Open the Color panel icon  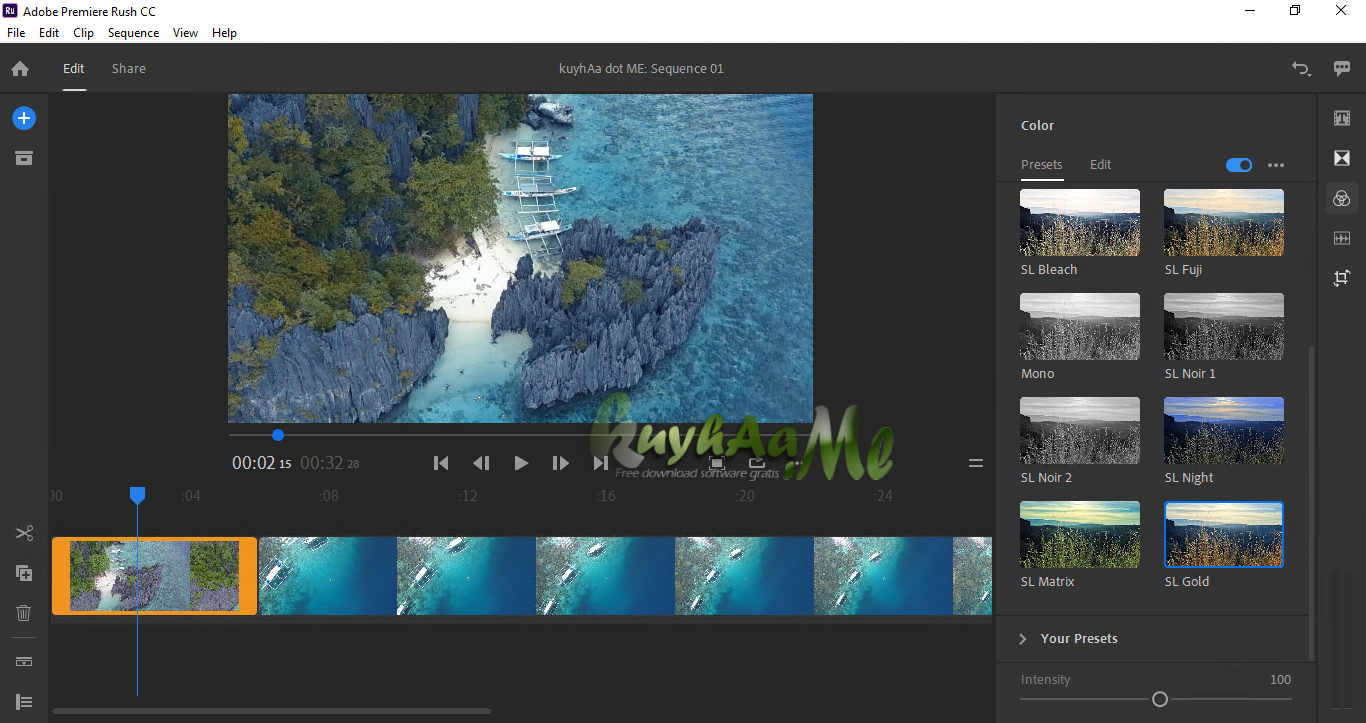click(1342, 198)
